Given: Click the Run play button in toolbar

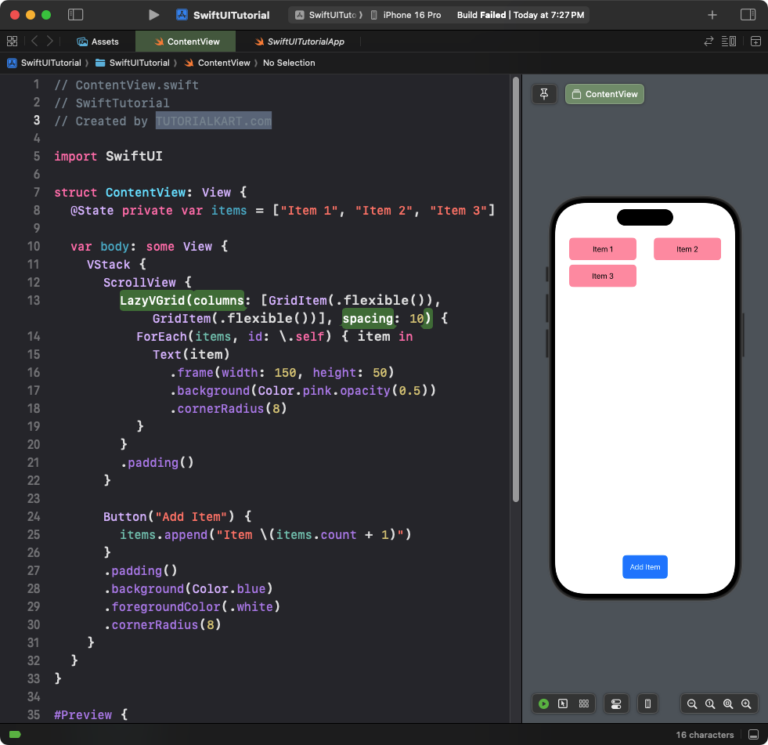Looking at the screenshot, I should coord(153,15).
